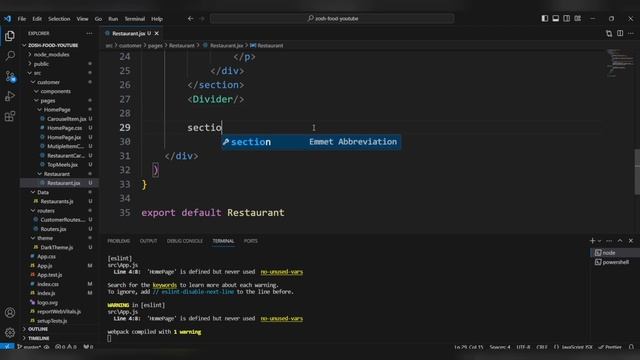Open Restaurants.js in Data folder

click(x=57, y=201)
